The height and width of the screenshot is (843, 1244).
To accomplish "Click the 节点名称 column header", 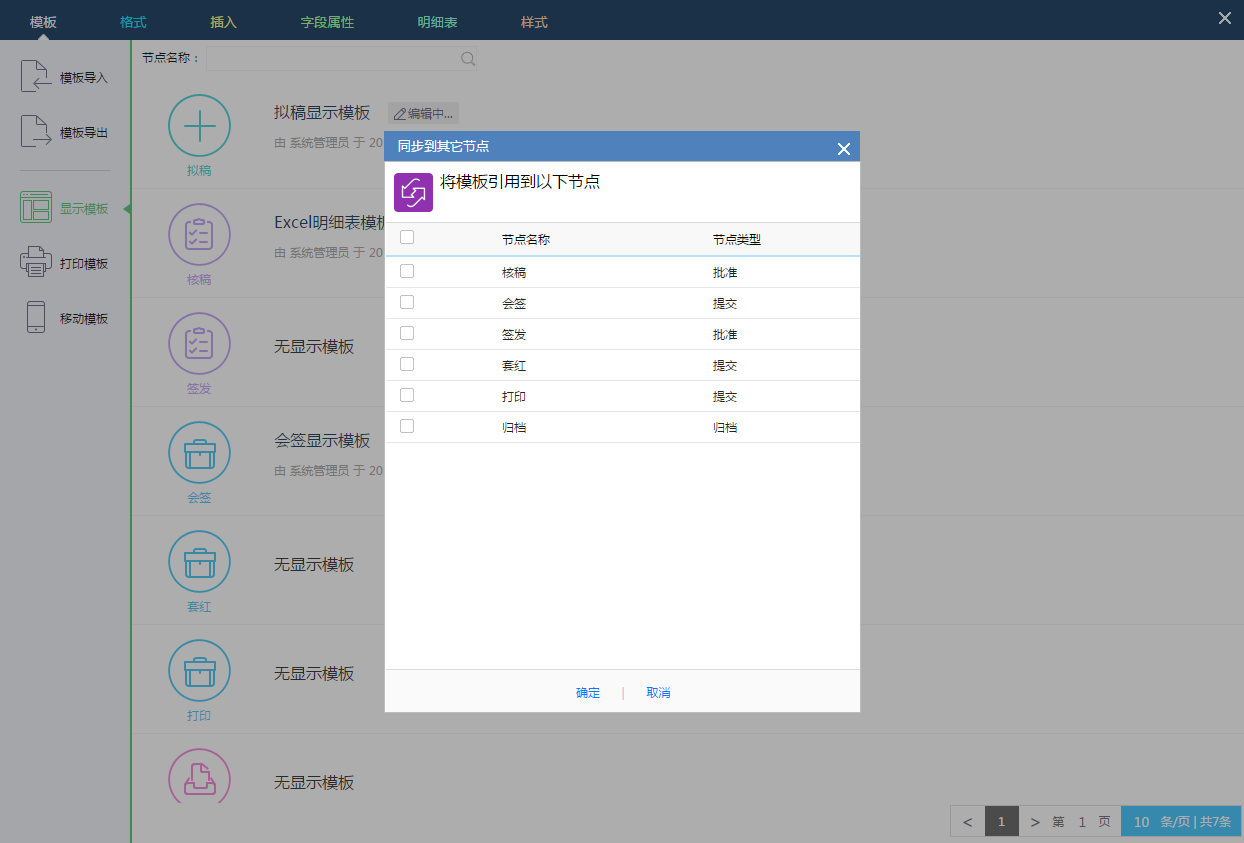I will [526, 240].
